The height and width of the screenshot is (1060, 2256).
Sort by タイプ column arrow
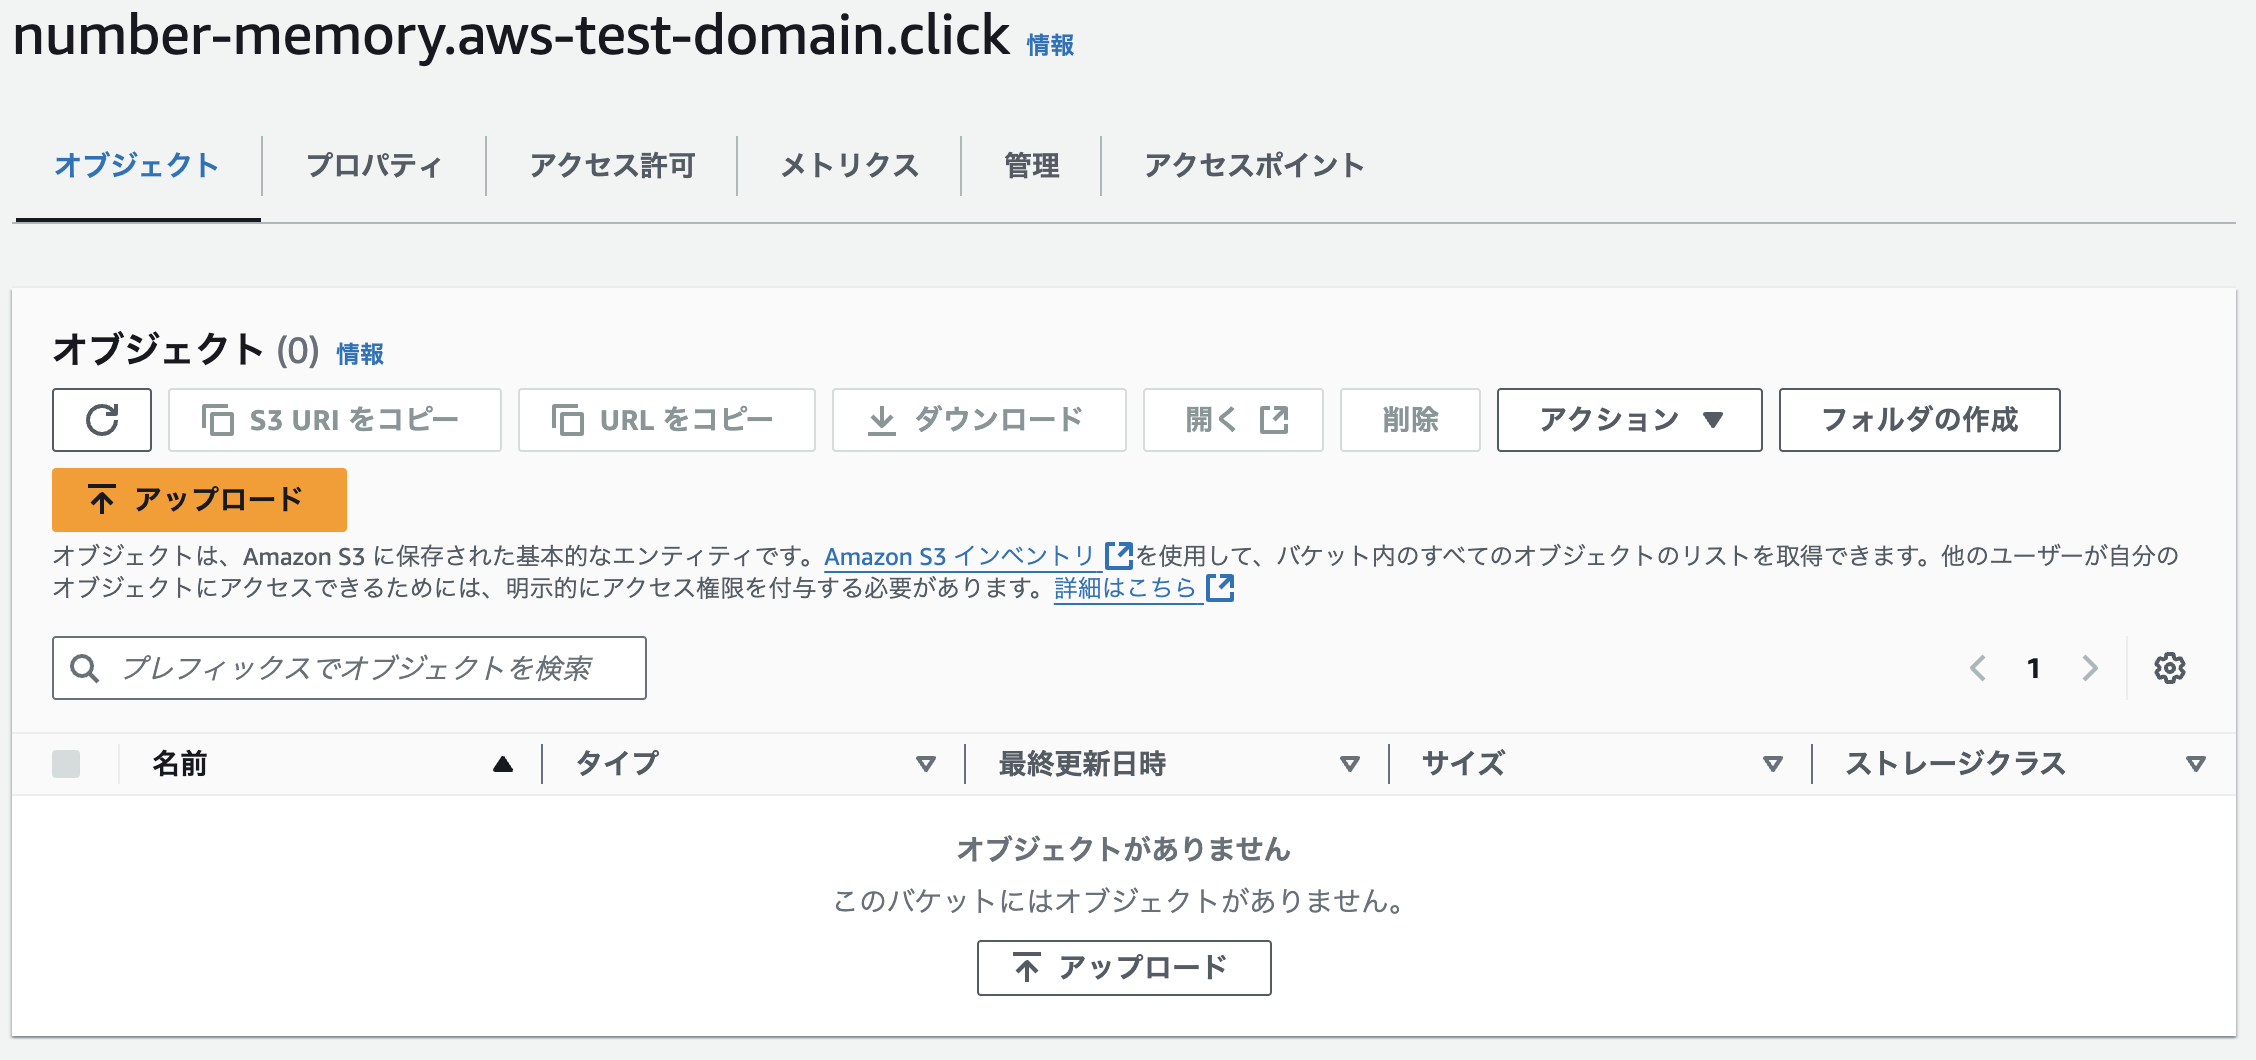[926, 764]
